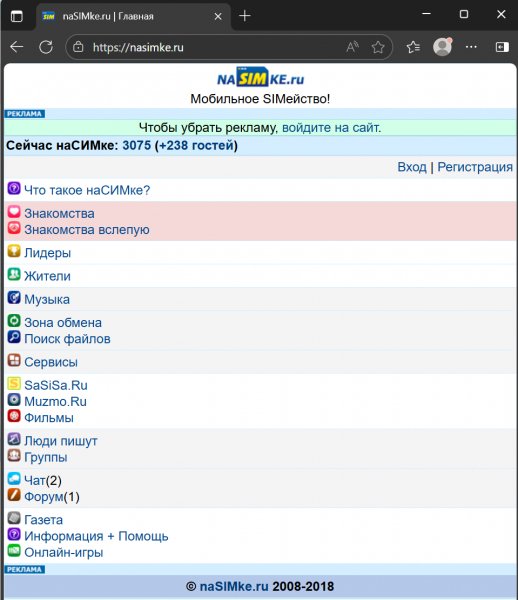The height and width of the screenshot is (600, 518).
Task: Follow the войдите на сайт link
Action: coord(331,127)
